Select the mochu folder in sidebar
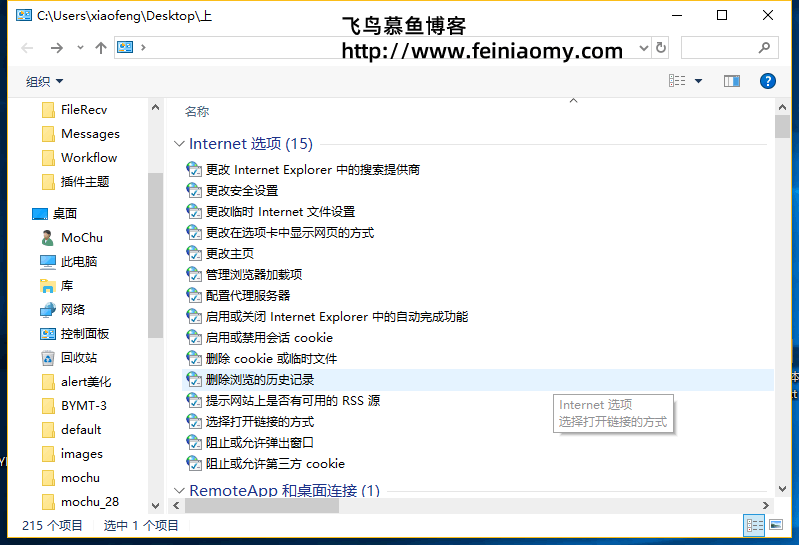 point(71,478)
